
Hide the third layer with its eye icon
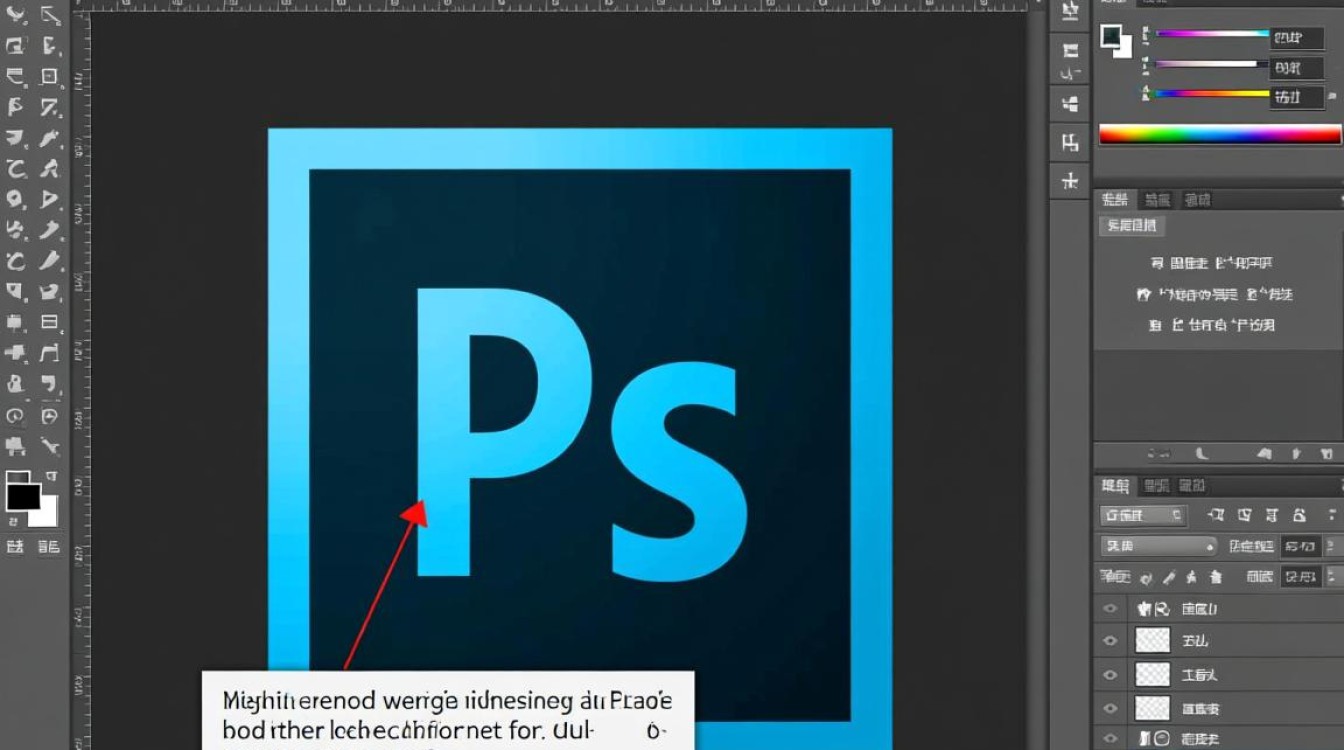[1109, 675]
